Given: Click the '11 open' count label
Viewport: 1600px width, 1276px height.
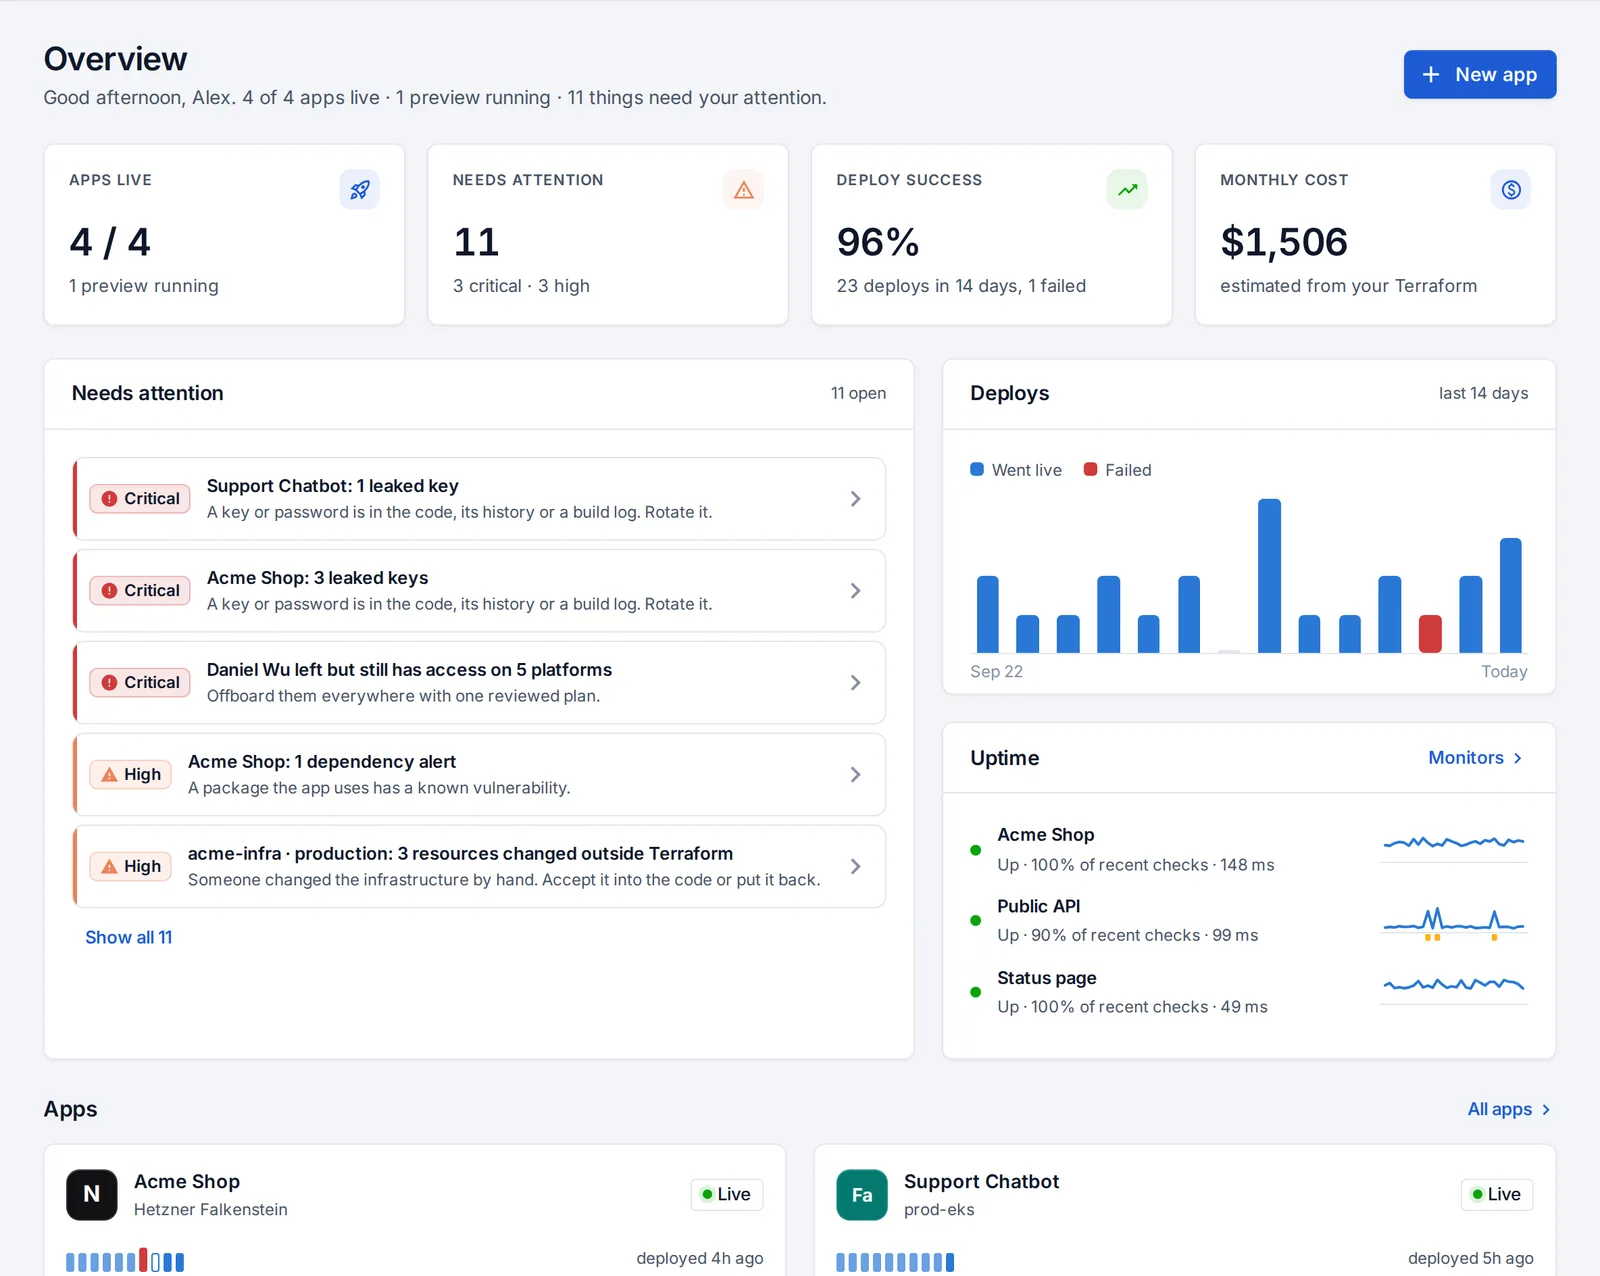Looking at the screenshot, I should (858, 394).
